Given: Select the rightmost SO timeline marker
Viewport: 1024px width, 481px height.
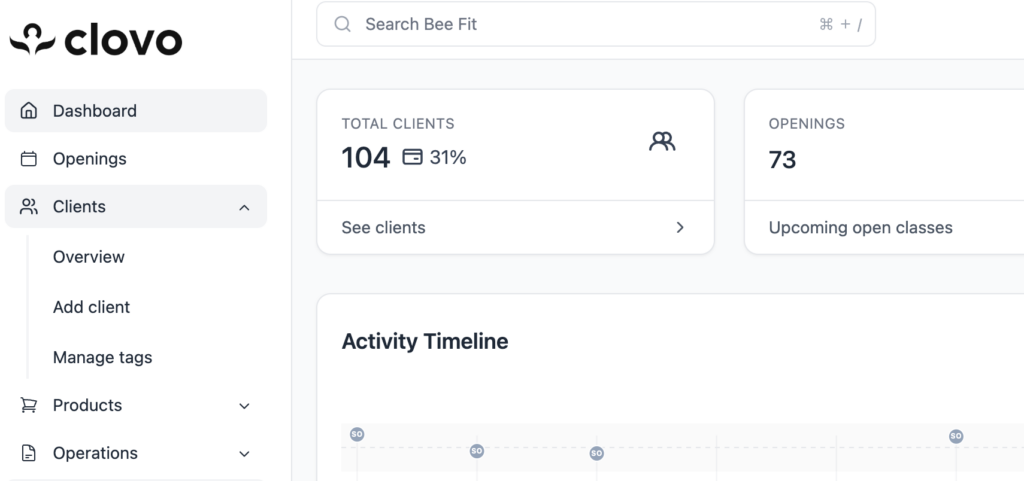Looking at the screenshot, I should (956, 436).
